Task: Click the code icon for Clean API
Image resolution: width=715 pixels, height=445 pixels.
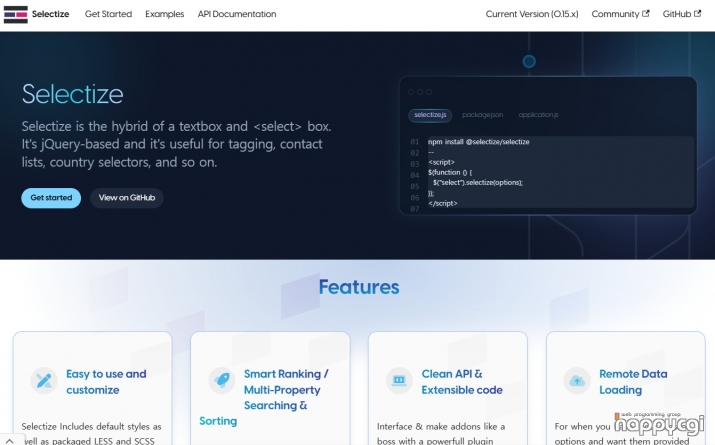Action: tap(399, 380)
